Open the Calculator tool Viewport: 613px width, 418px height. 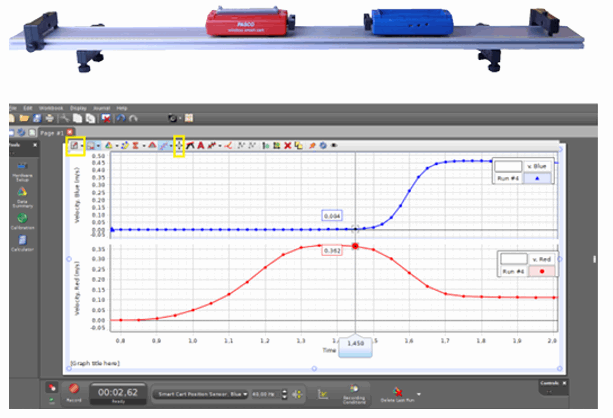point(21,241)
